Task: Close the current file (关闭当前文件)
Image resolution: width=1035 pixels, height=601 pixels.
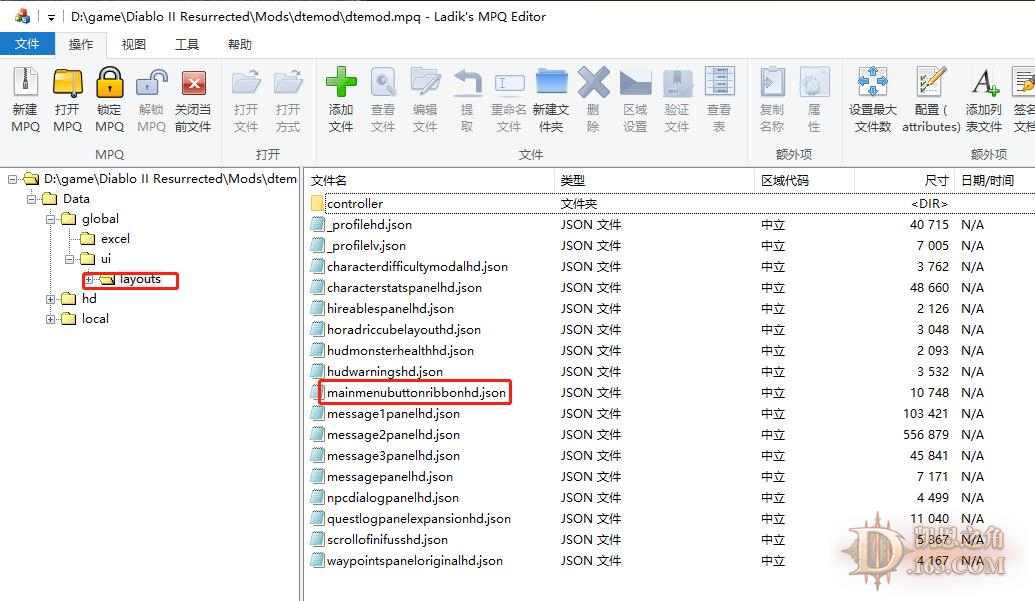Action: 193,83
